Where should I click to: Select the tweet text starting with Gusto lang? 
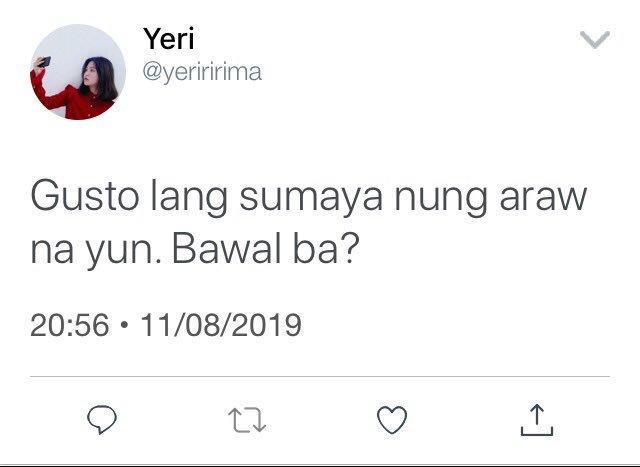(x=309, y=223)
